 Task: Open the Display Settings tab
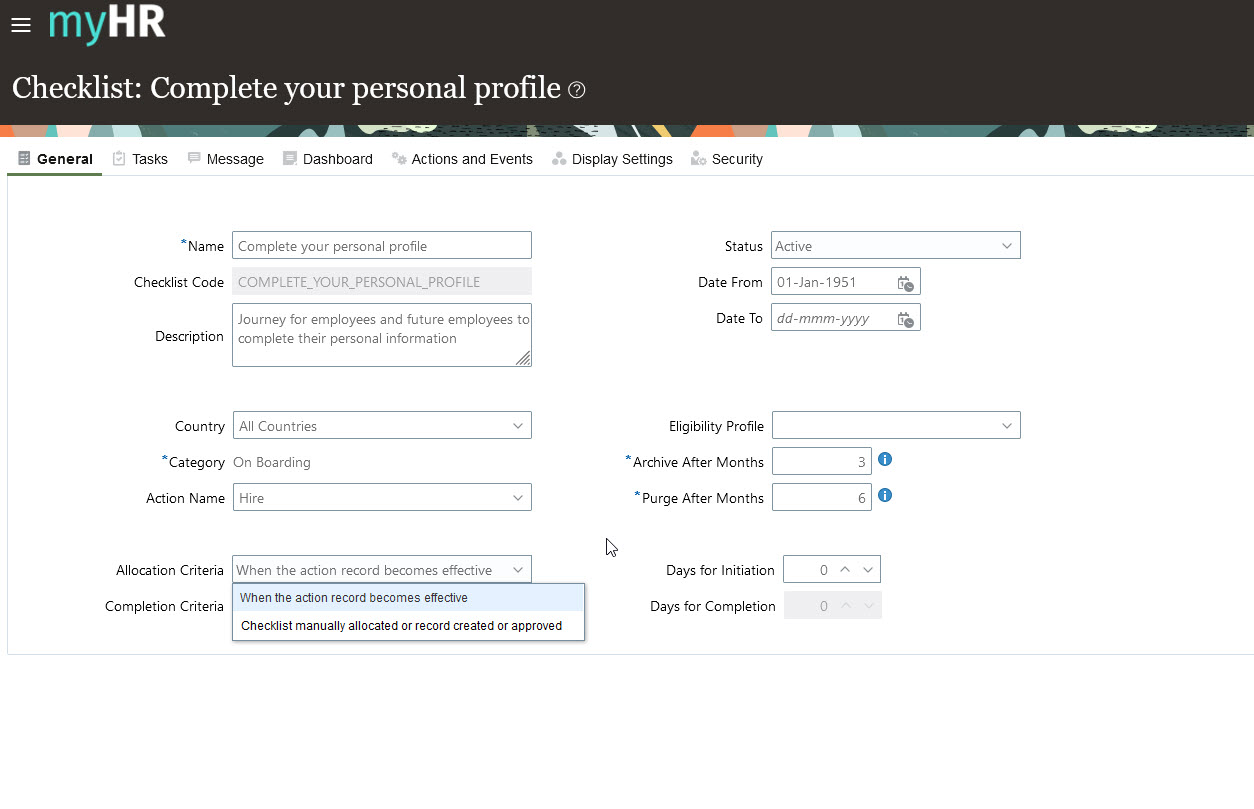613,159
